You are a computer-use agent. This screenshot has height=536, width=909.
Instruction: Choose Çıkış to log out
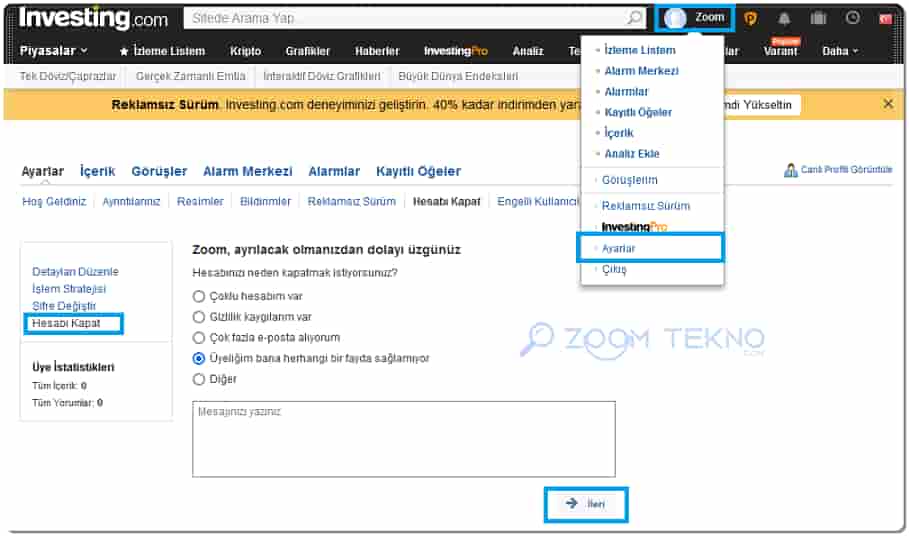point(614,269)
